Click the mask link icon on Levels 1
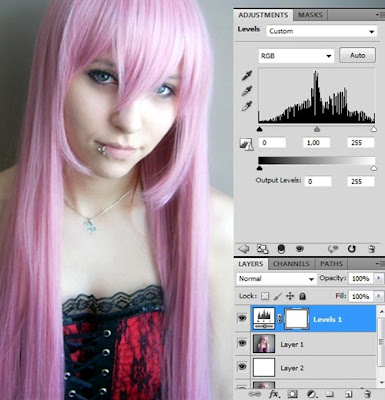The height and width of the screenshot is (400, 385). (280, 319)
